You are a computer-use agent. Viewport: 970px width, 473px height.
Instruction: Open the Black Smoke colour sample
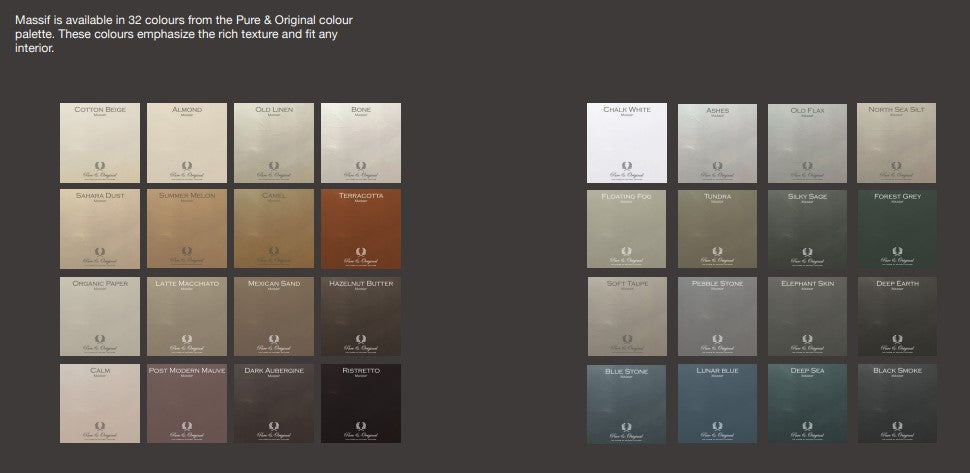[897, 403]
